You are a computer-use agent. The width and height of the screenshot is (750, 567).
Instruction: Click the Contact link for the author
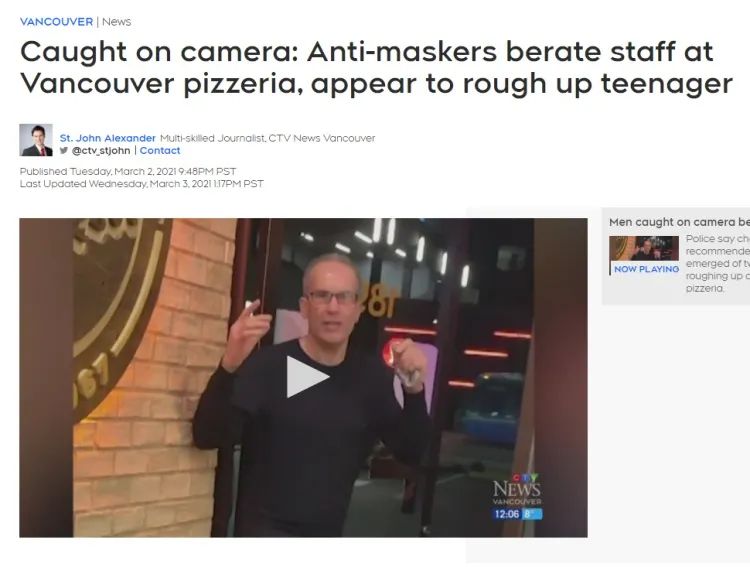pyautogui.click(x=160, y=150)
